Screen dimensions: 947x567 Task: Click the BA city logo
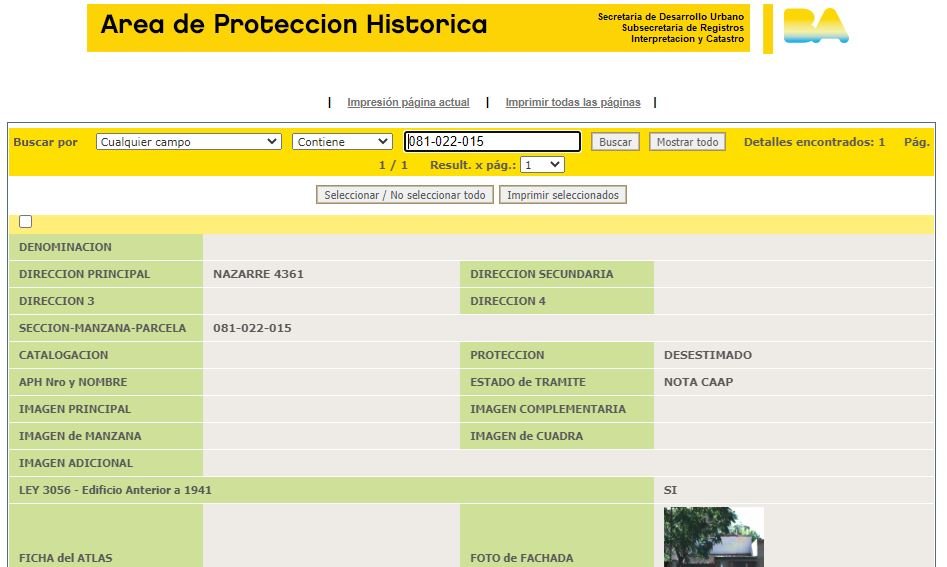816,26
